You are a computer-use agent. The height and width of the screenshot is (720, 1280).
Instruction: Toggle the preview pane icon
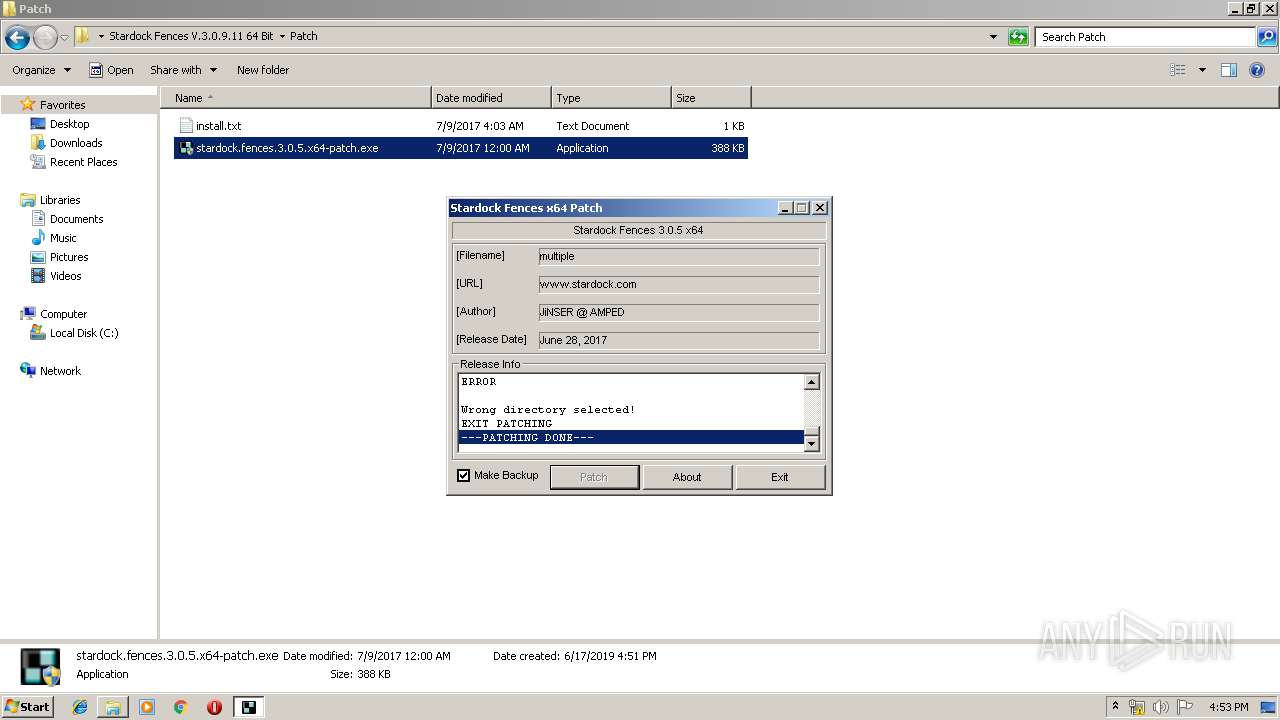click(1229, 70)
